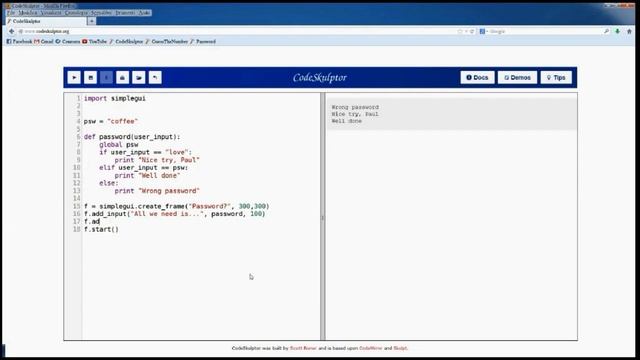Open the Strumenti menu
This screenshot has width=640, height=360.
coord(125,13)
